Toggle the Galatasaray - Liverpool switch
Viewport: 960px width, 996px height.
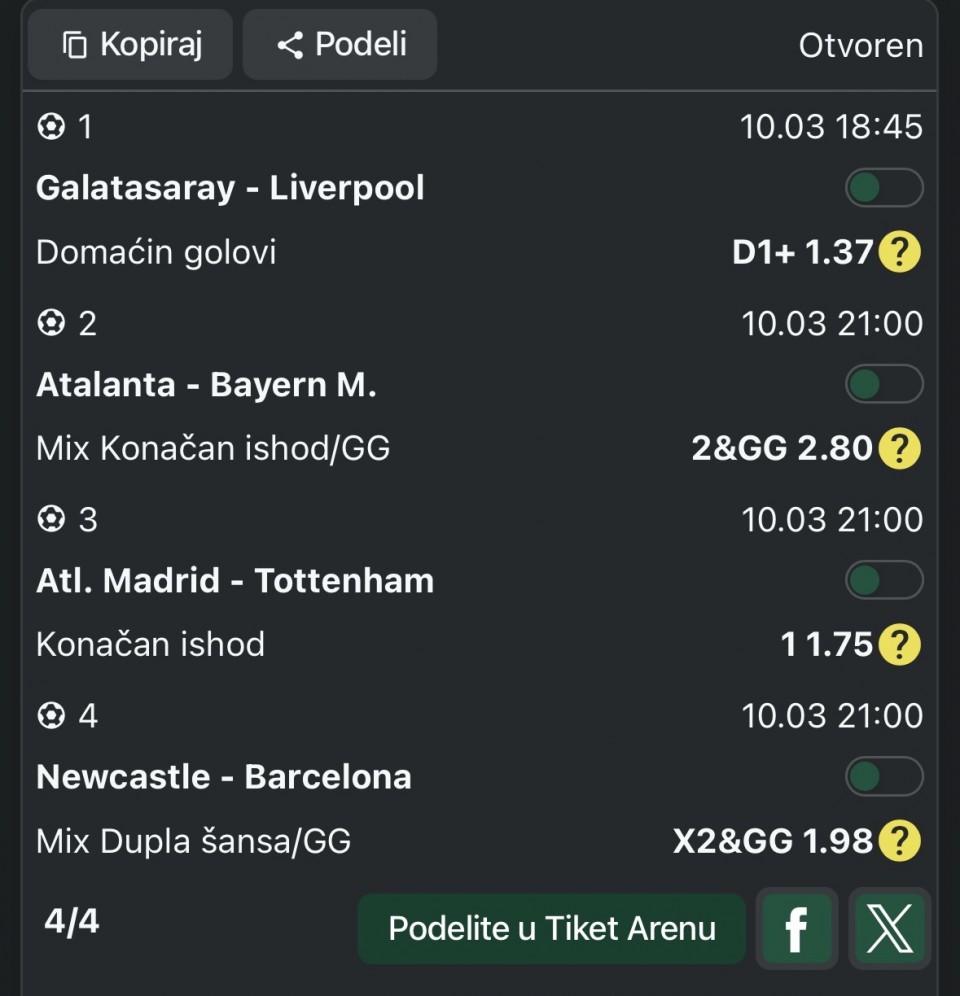tap(884, 188)
